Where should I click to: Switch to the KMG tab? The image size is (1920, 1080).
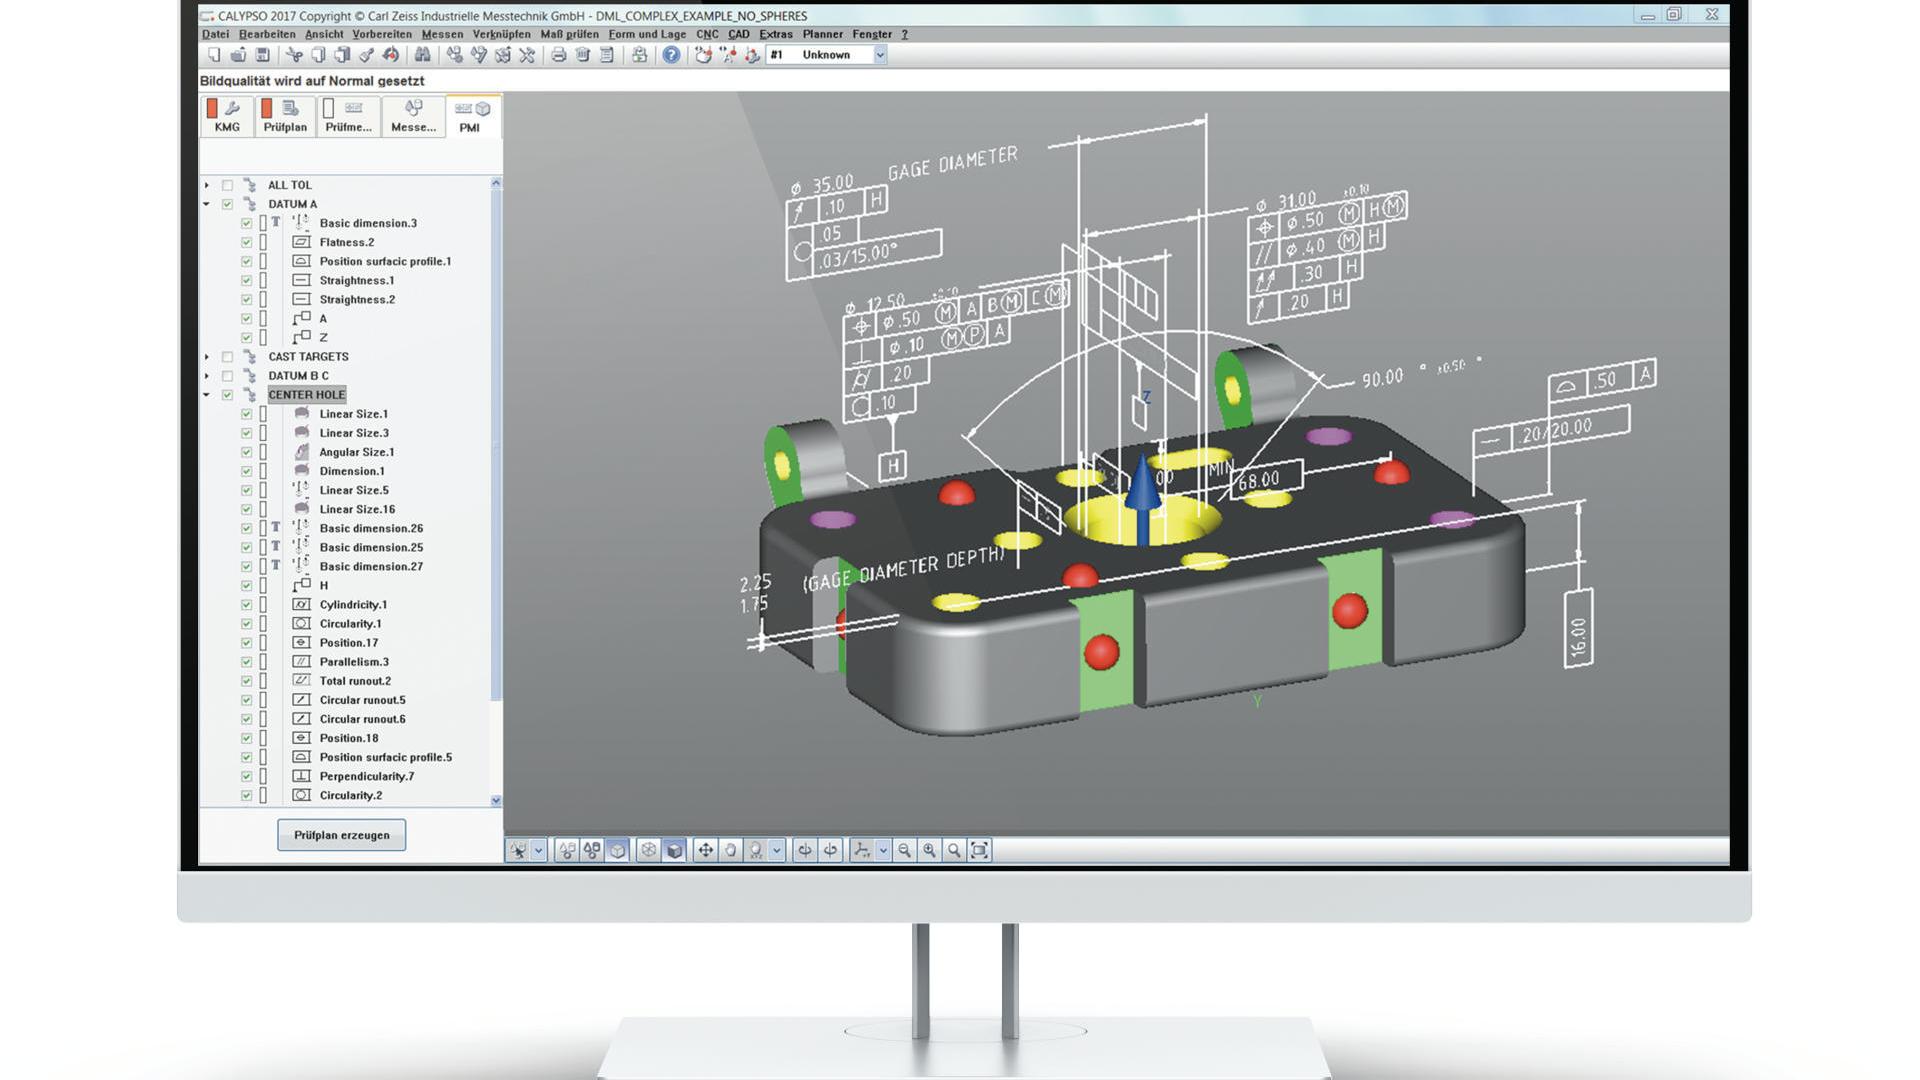(x=227, y=116)
